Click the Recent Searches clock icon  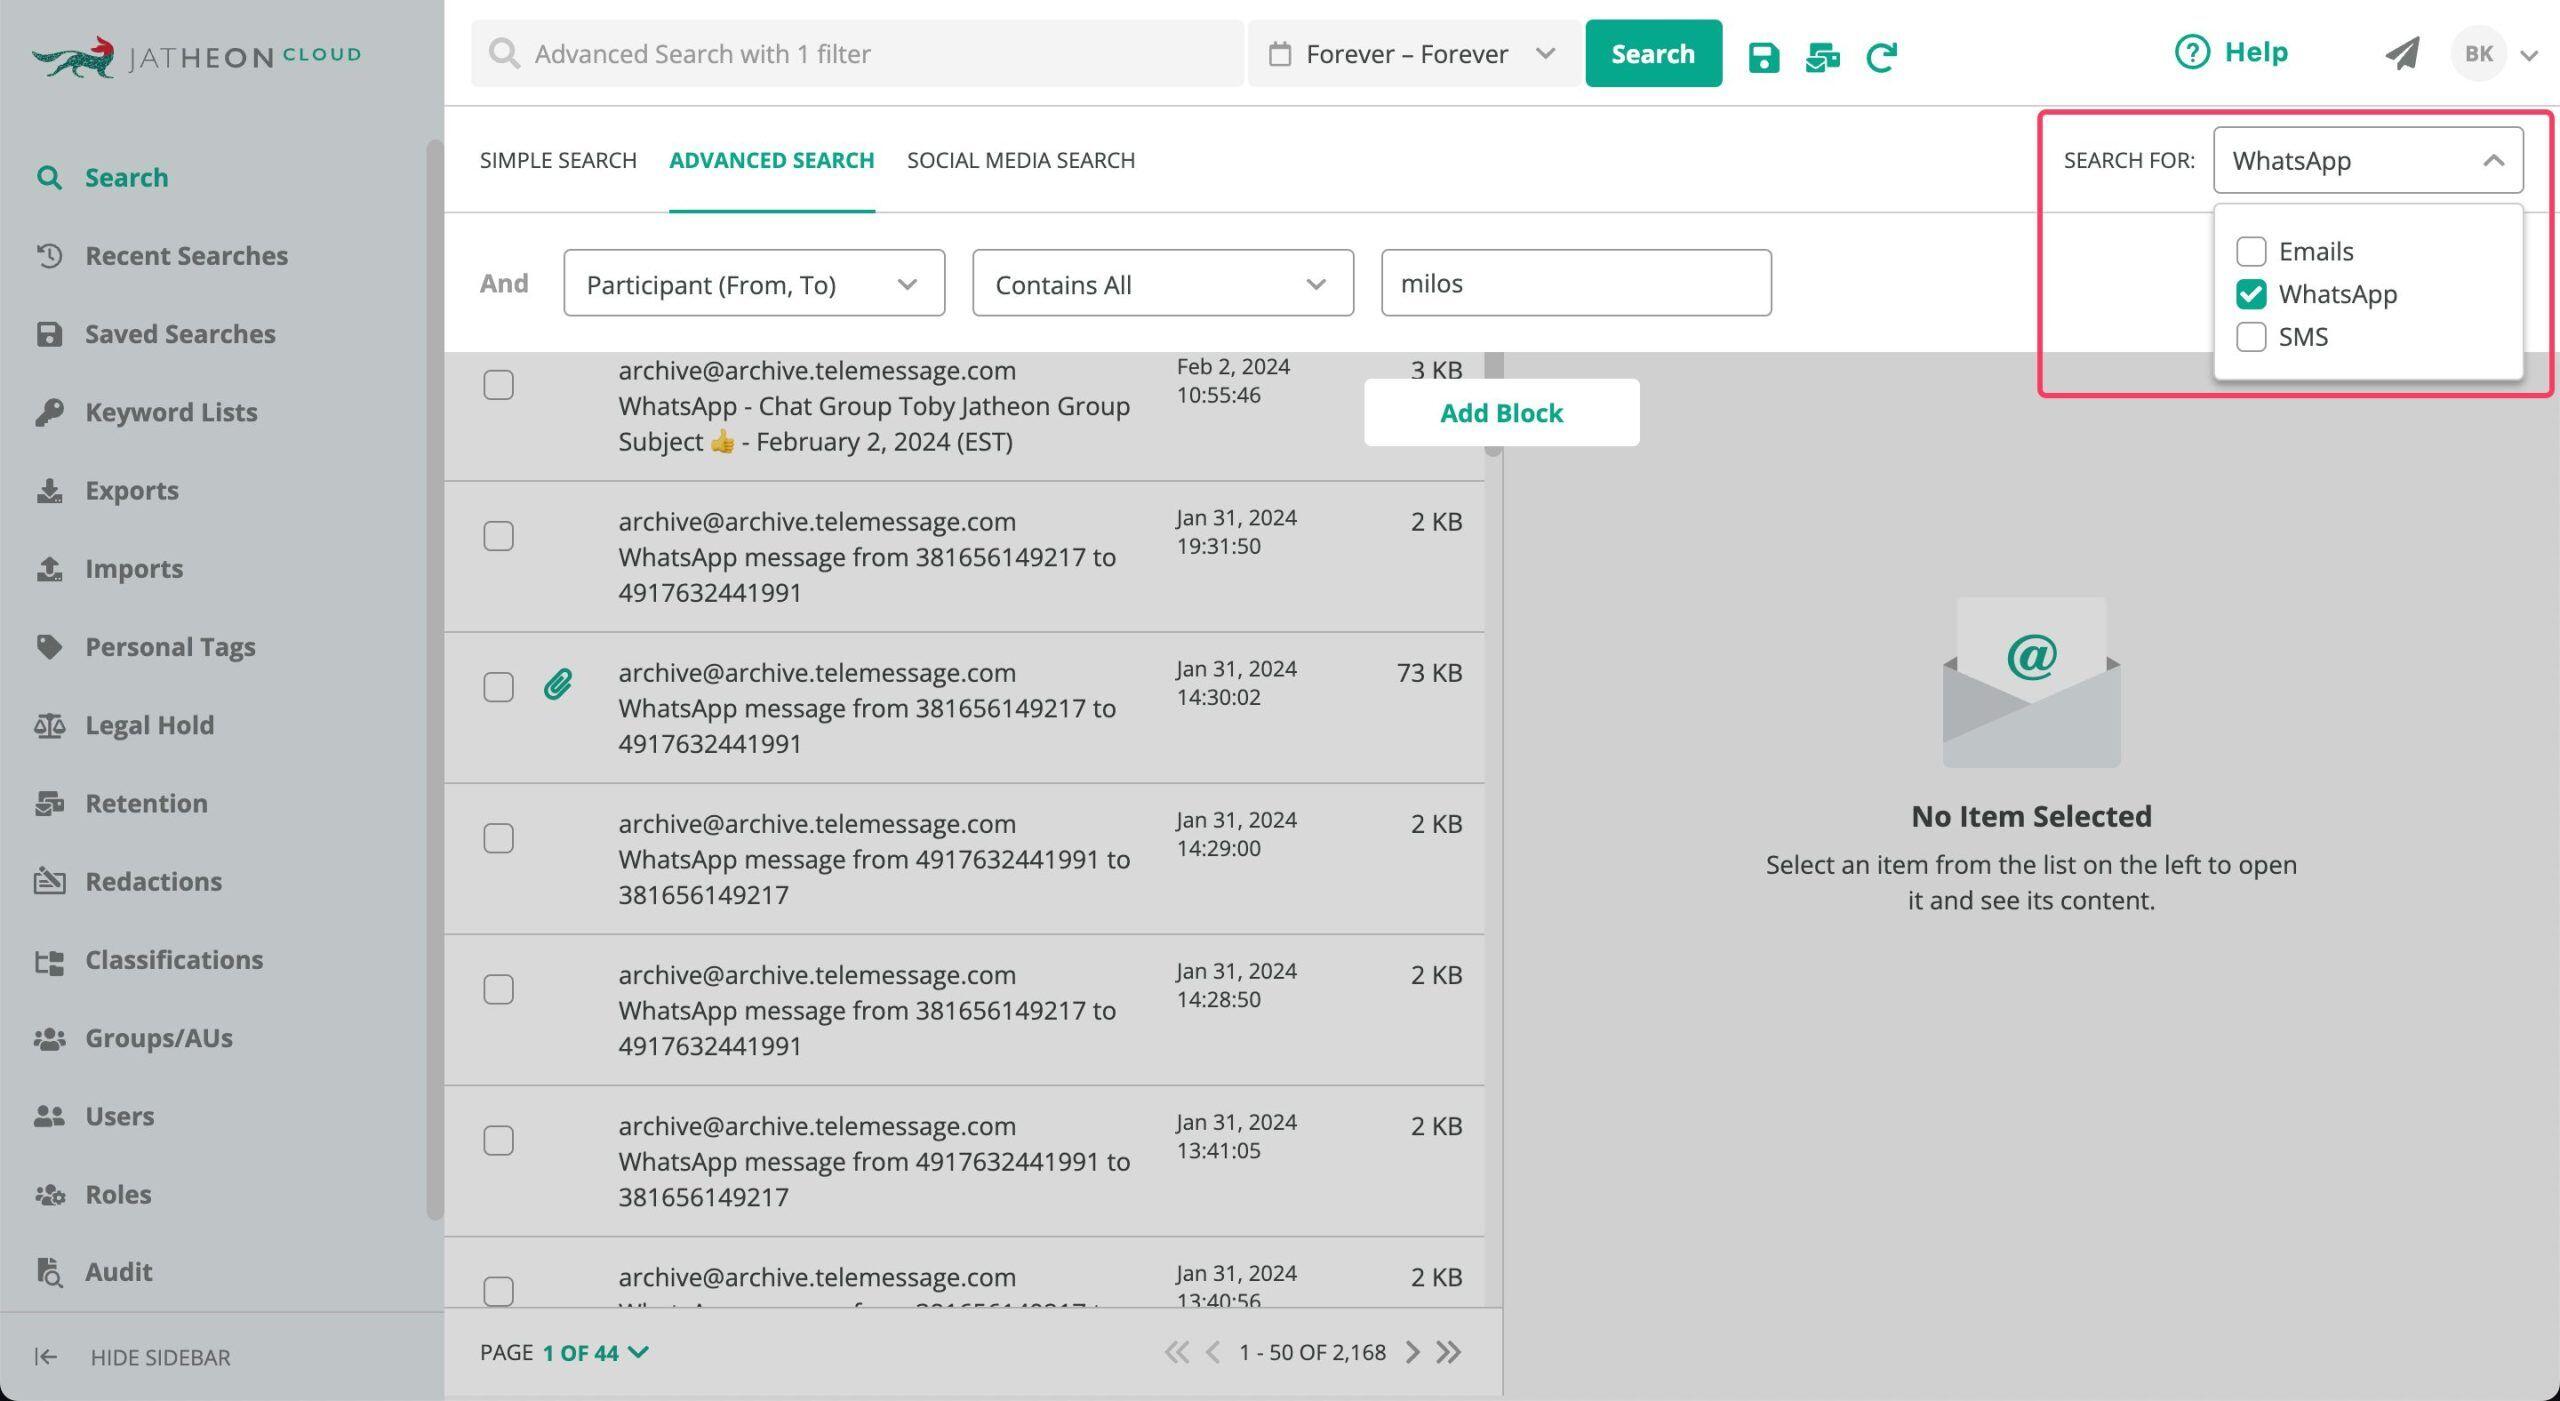[x=49, y=256]
